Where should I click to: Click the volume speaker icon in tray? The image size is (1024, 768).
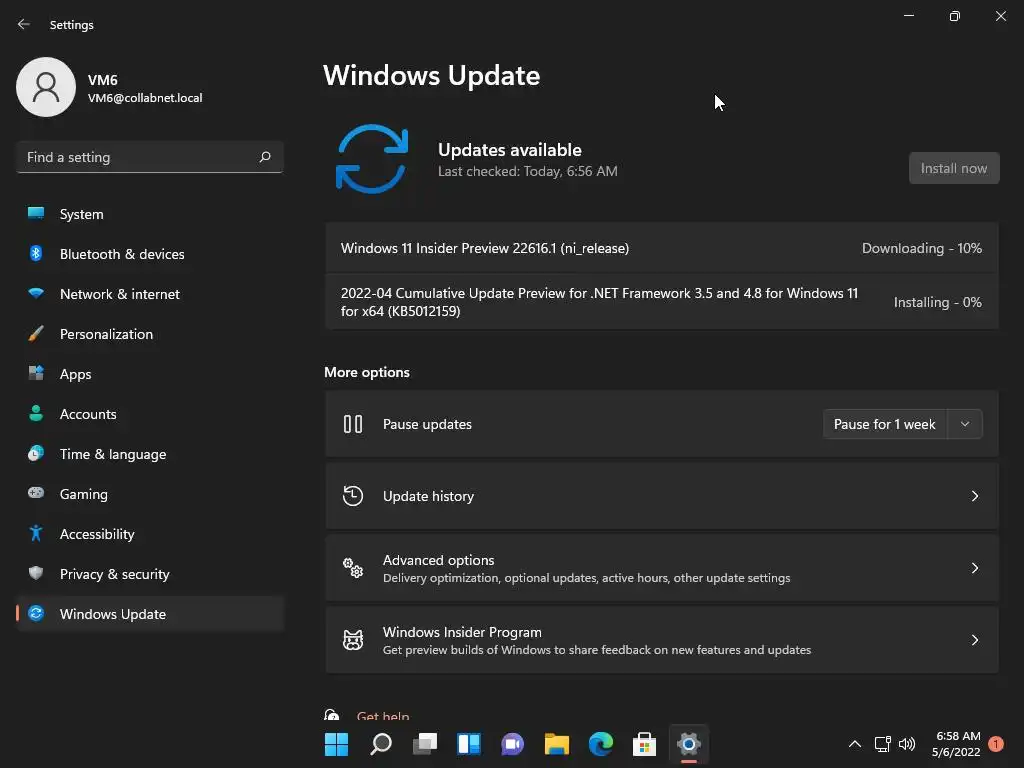pyautogui.click(x=906, y=744)
